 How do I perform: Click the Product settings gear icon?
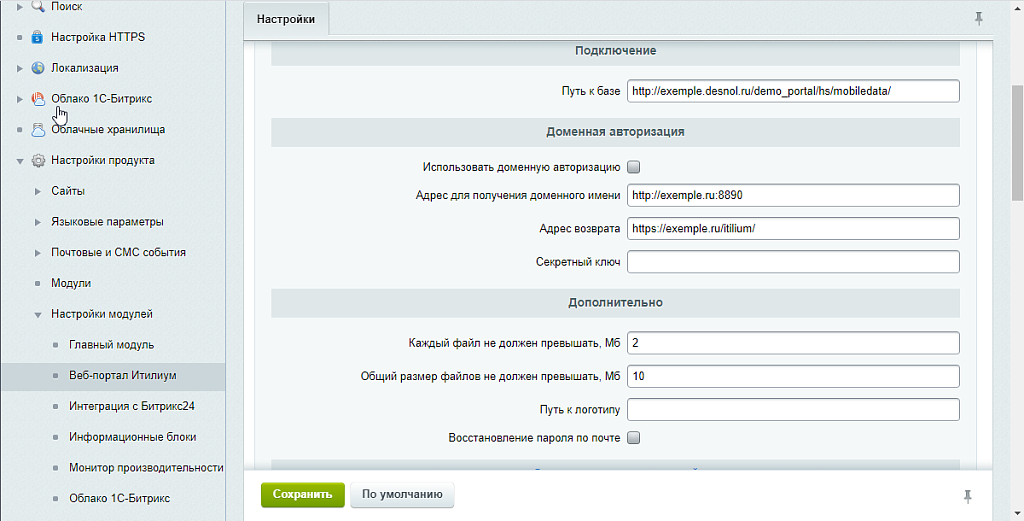coord(38,160)
